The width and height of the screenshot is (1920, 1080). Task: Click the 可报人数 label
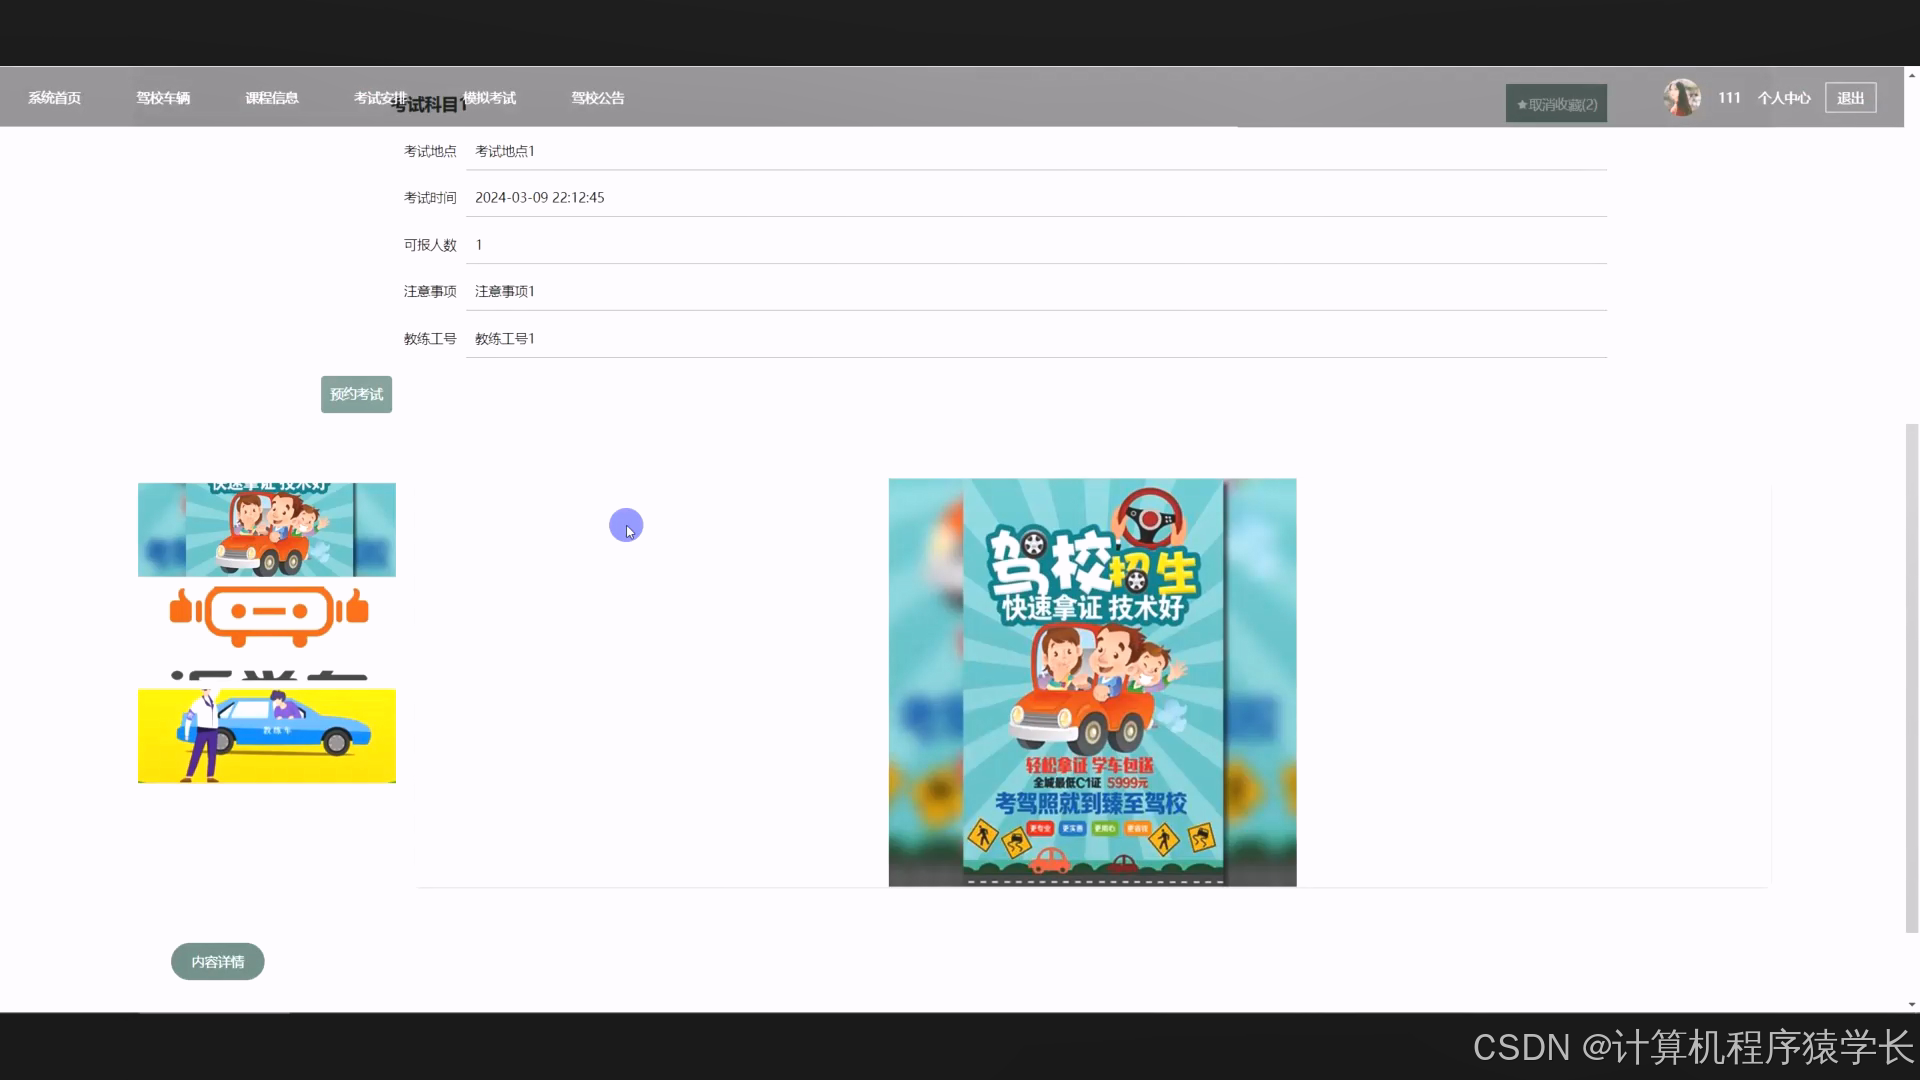point(430,245)
